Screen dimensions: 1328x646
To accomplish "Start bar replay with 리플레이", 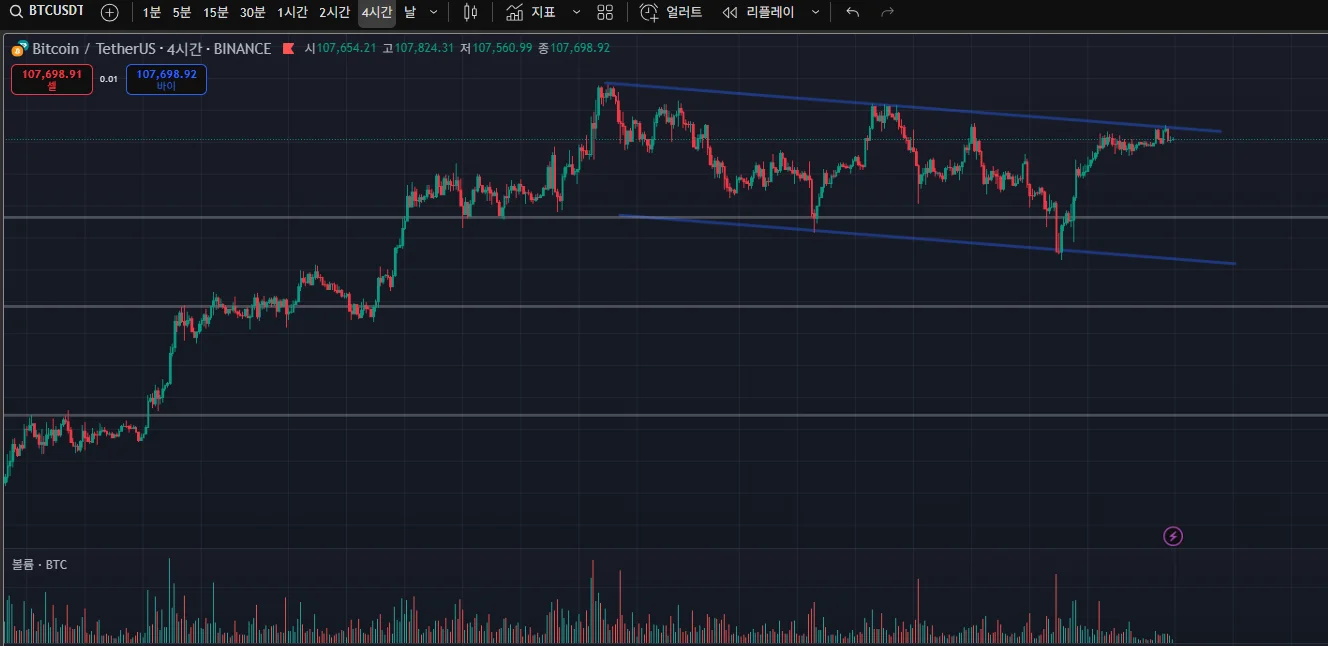I will (758, 13).
